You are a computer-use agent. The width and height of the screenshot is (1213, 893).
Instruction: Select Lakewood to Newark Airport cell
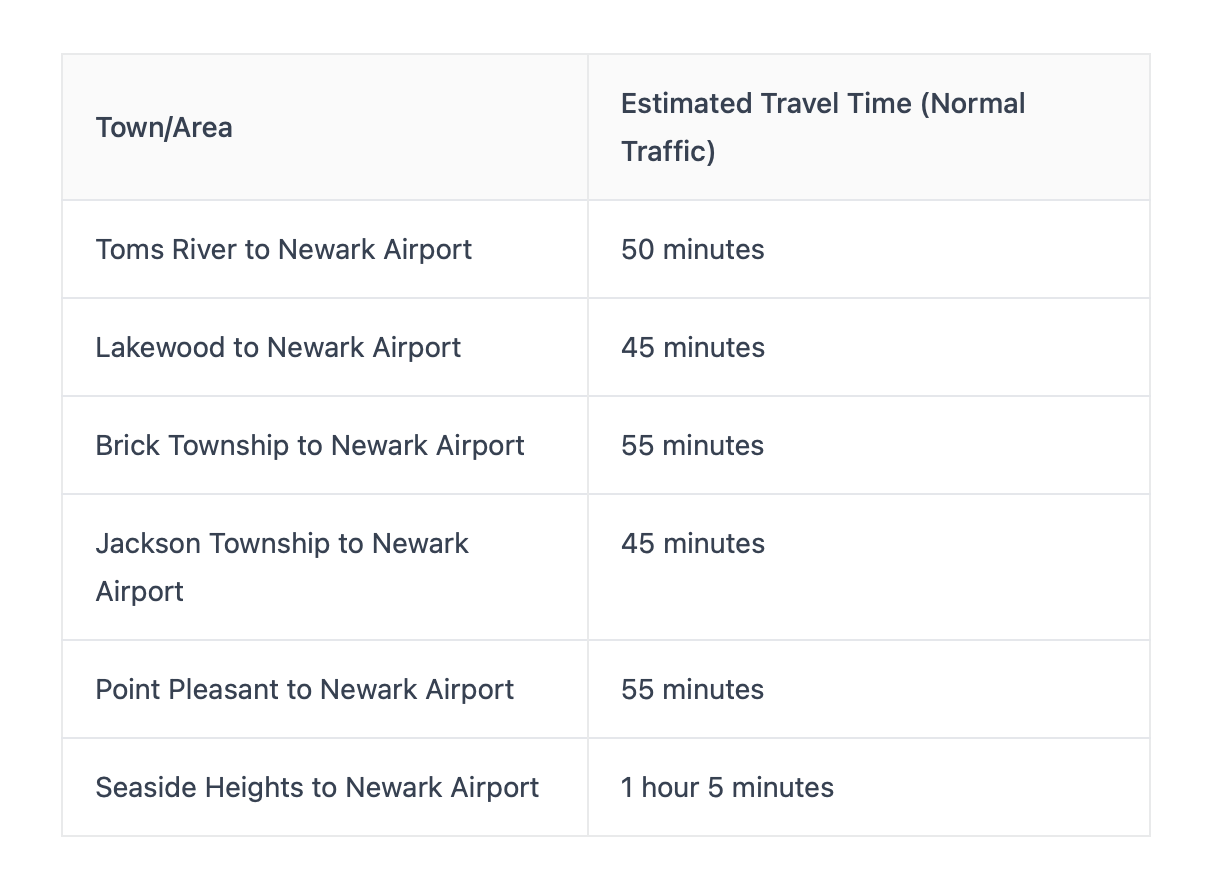pyautogui.click(x=278, y=347)
